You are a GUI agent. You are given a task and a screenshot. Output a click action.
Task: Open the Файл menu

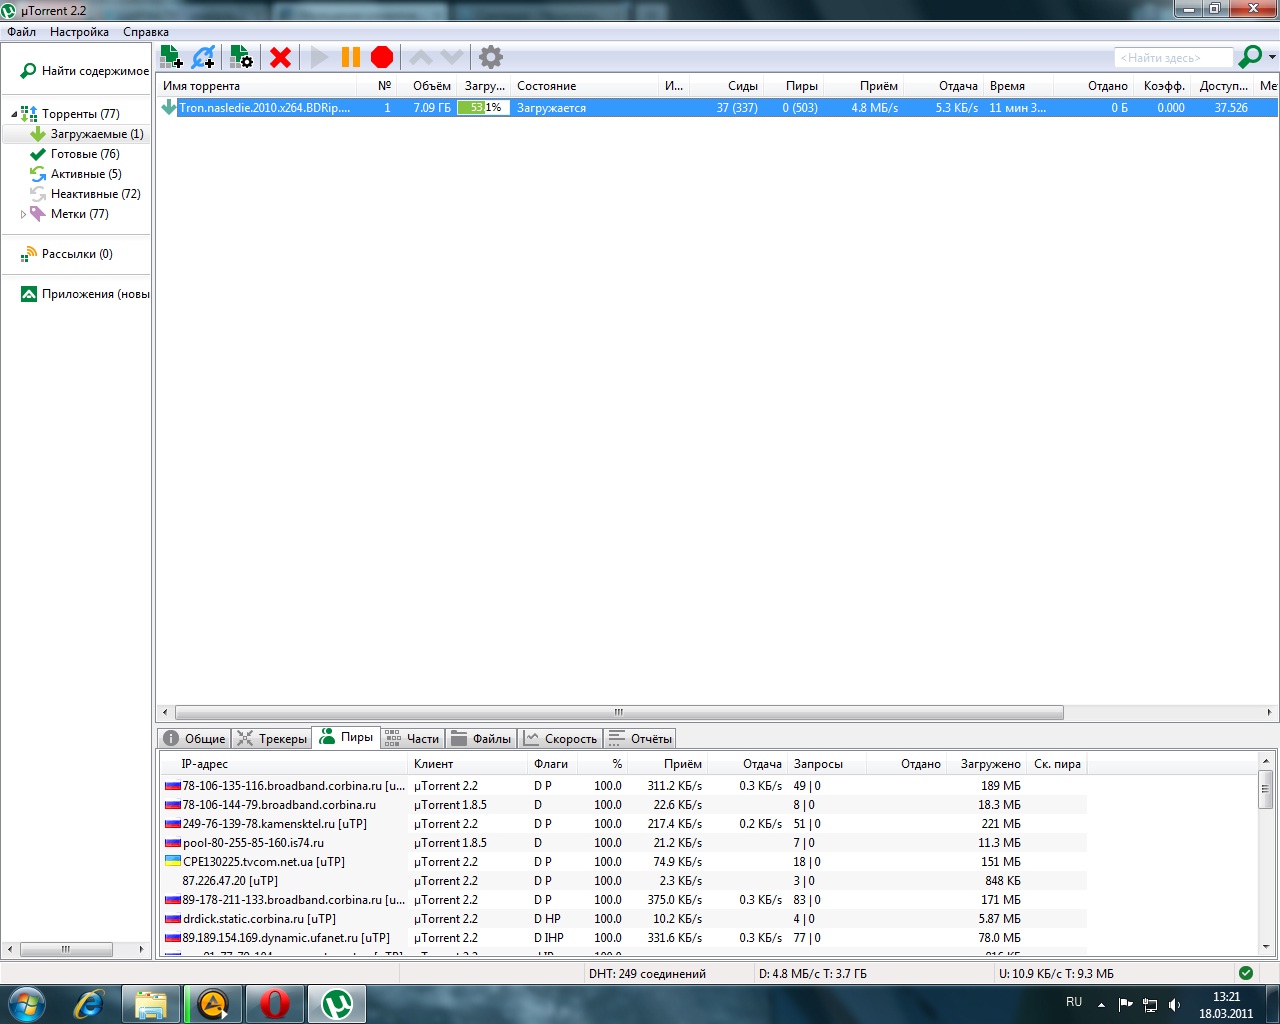[22, 32]
